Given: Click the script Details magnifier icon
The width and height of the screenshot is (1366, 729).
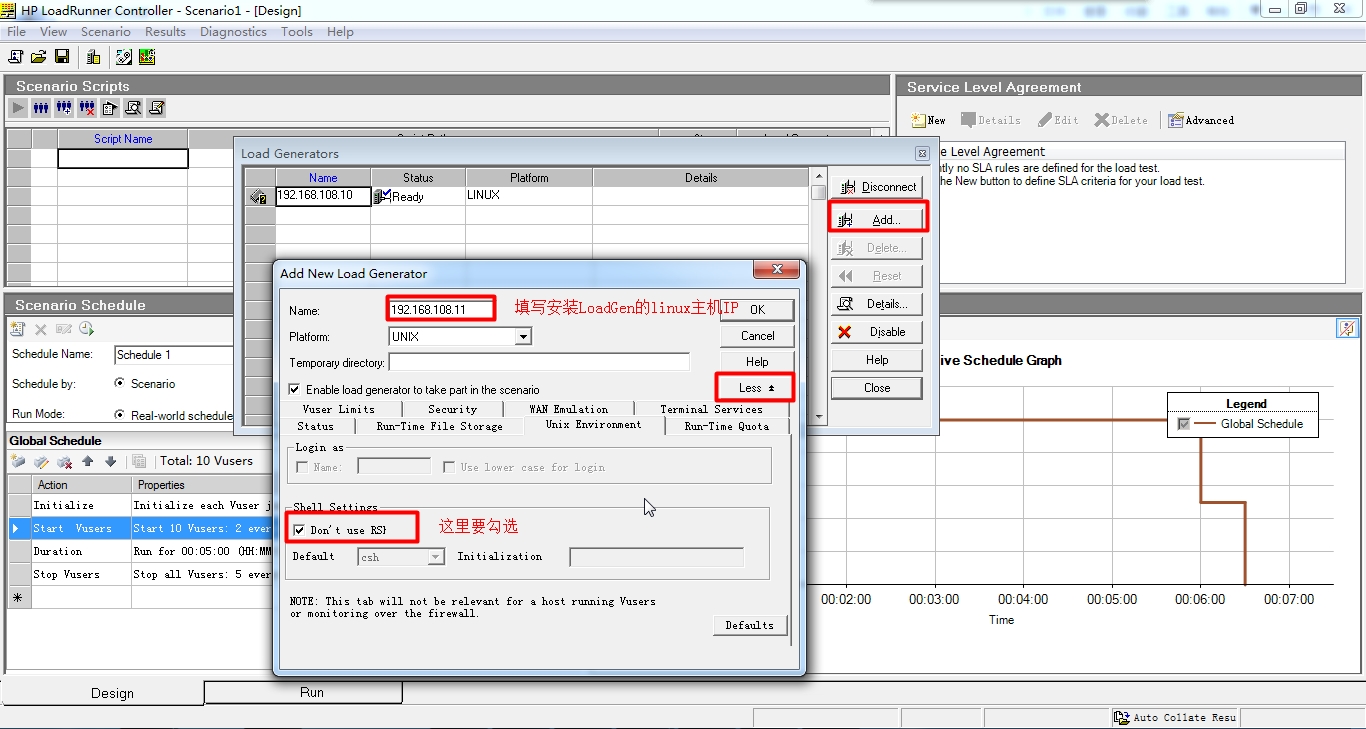Looking at the screenshot, I should (x=133, y=108).
